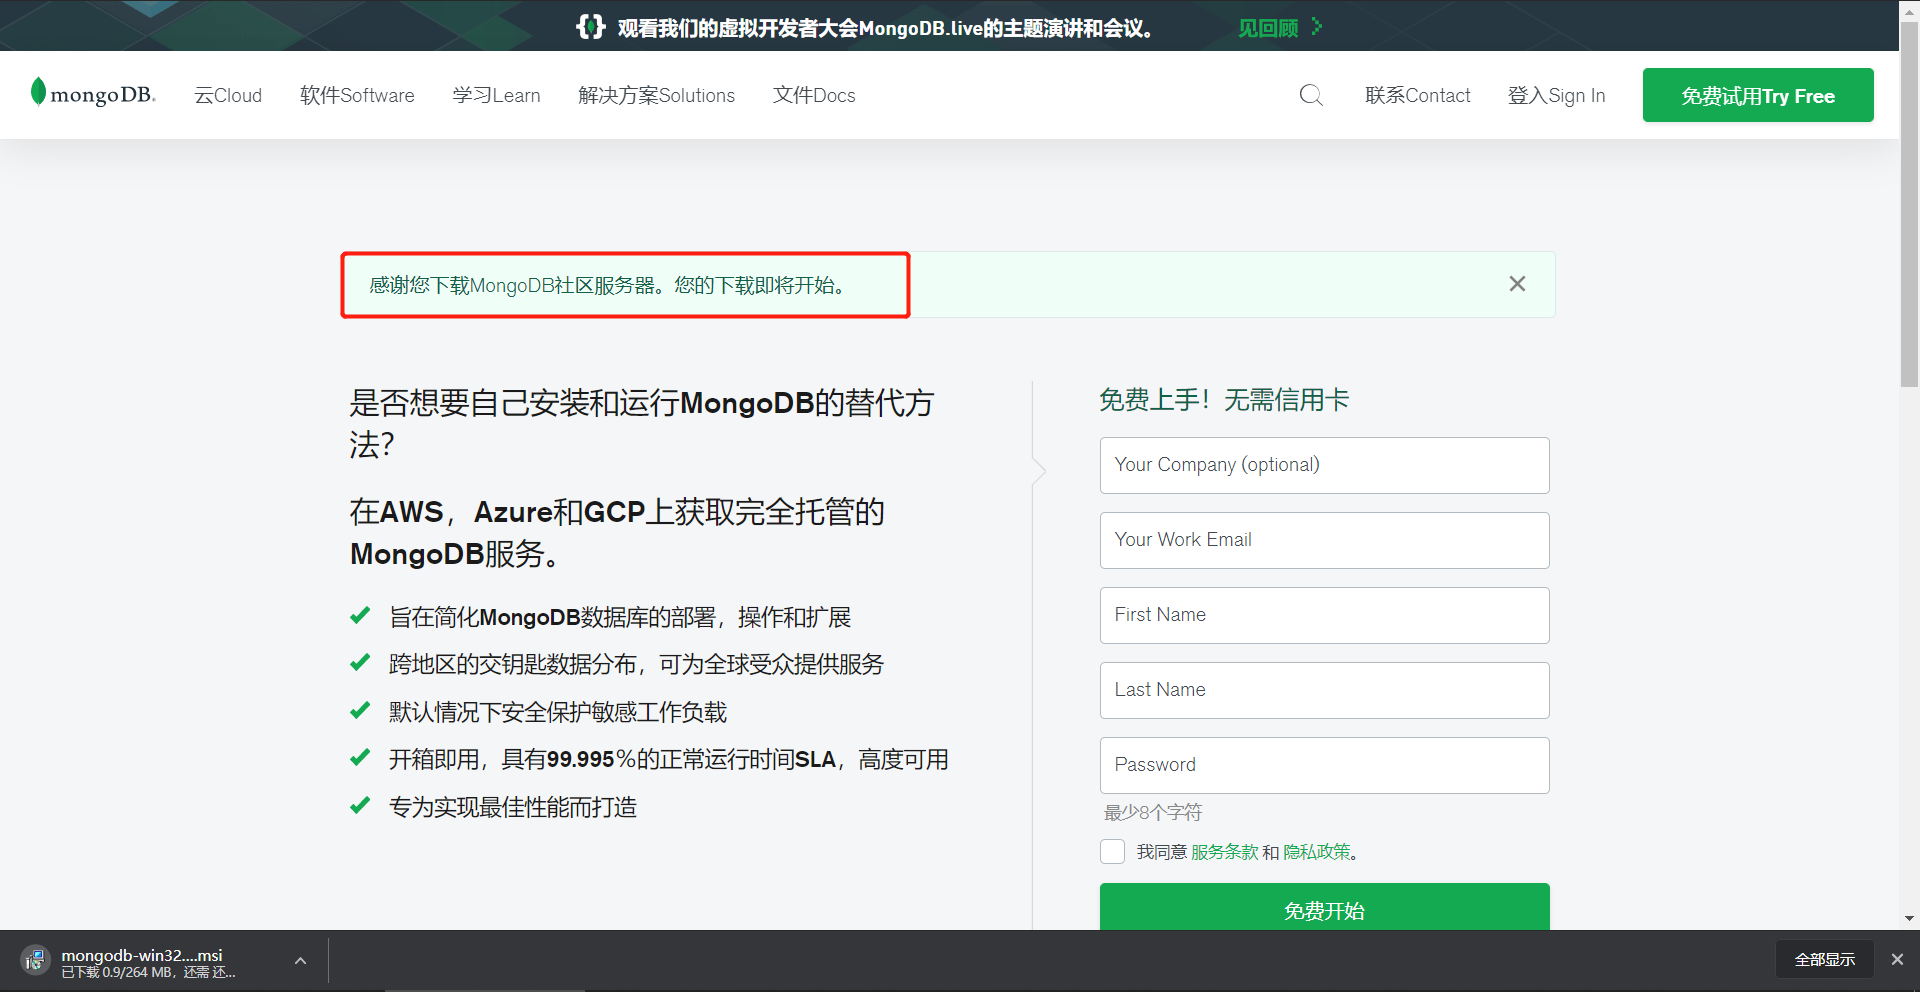Focus the First Name field
Image resolution: width=1920 pixels, height=992 pixels.
click(x=1324, y=615)
